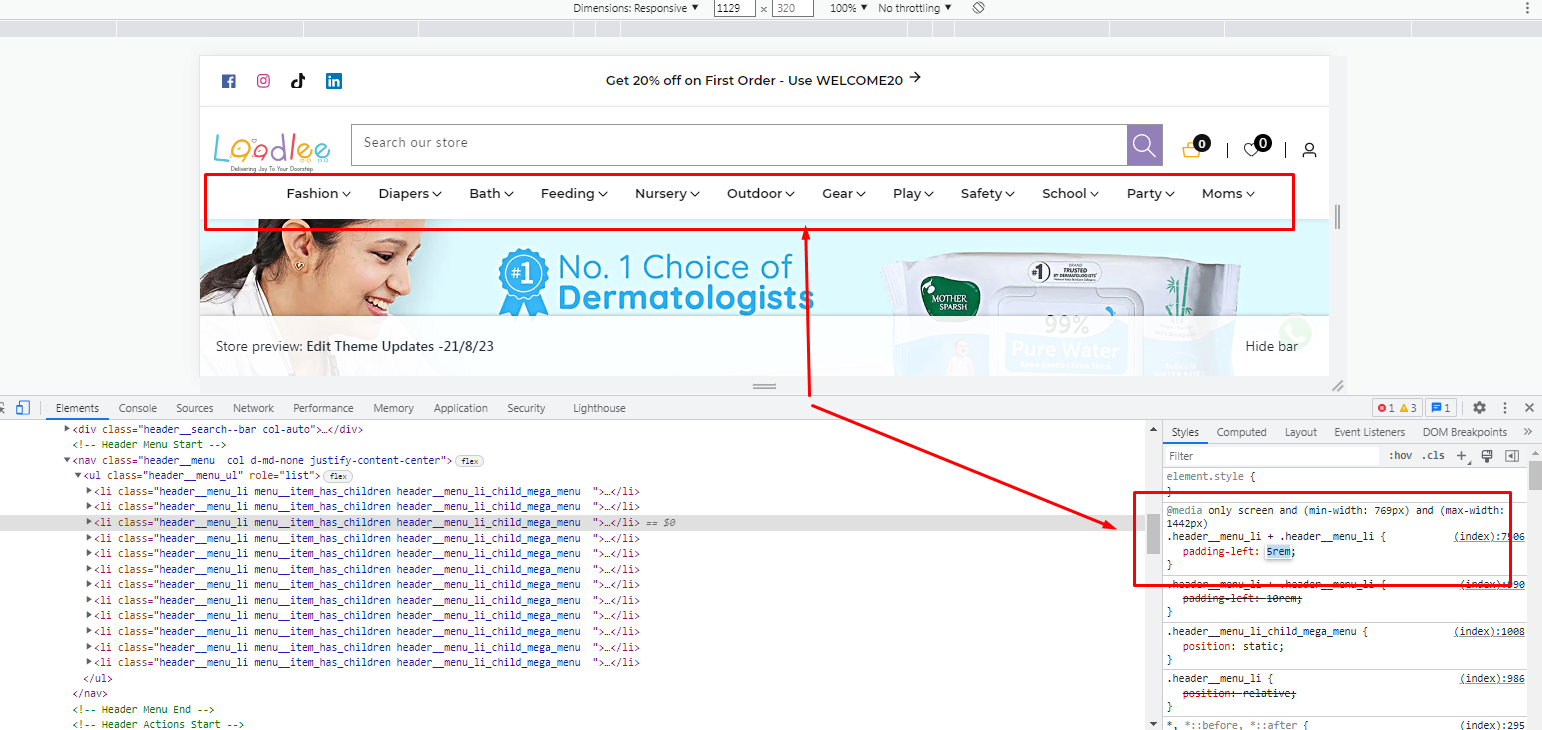Image resolution: width=1542 pixels, height=730 pixels.
Task: Click the new style rule plus icon
Action: (x=1461, y=456)
